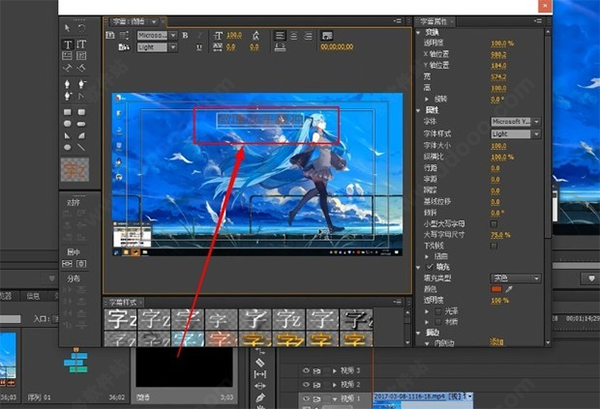This screenshot has height=409, width=600.
Task: Select the Pen tool
Action: (x=67, y=84)
